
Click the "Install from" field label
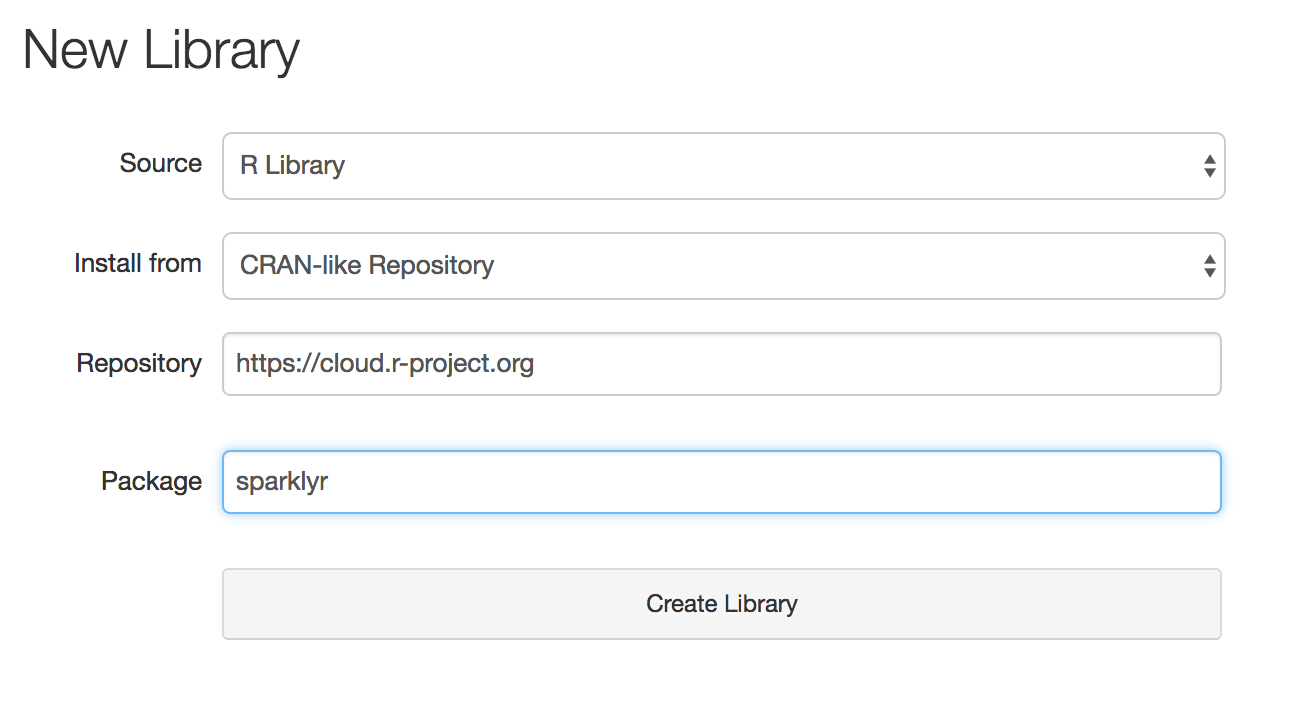point(137,264)
